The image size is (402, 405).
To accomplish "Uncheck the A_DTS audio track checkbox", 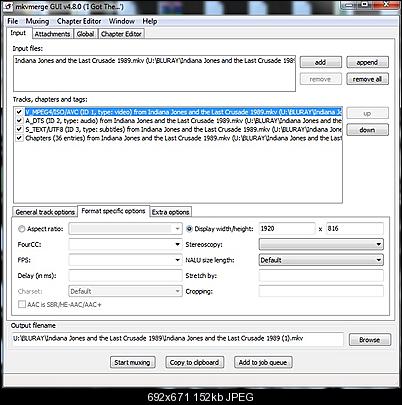I will 19,121.
